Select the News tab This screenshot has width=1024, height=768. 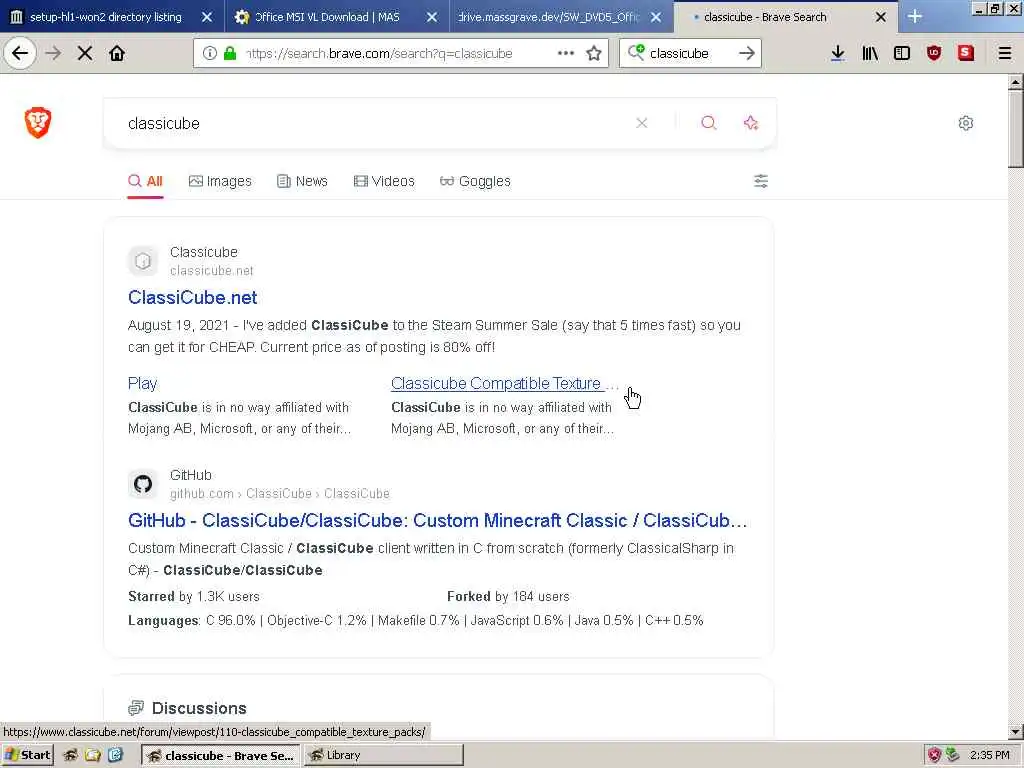pyautogui.click(x=302, y=181)
